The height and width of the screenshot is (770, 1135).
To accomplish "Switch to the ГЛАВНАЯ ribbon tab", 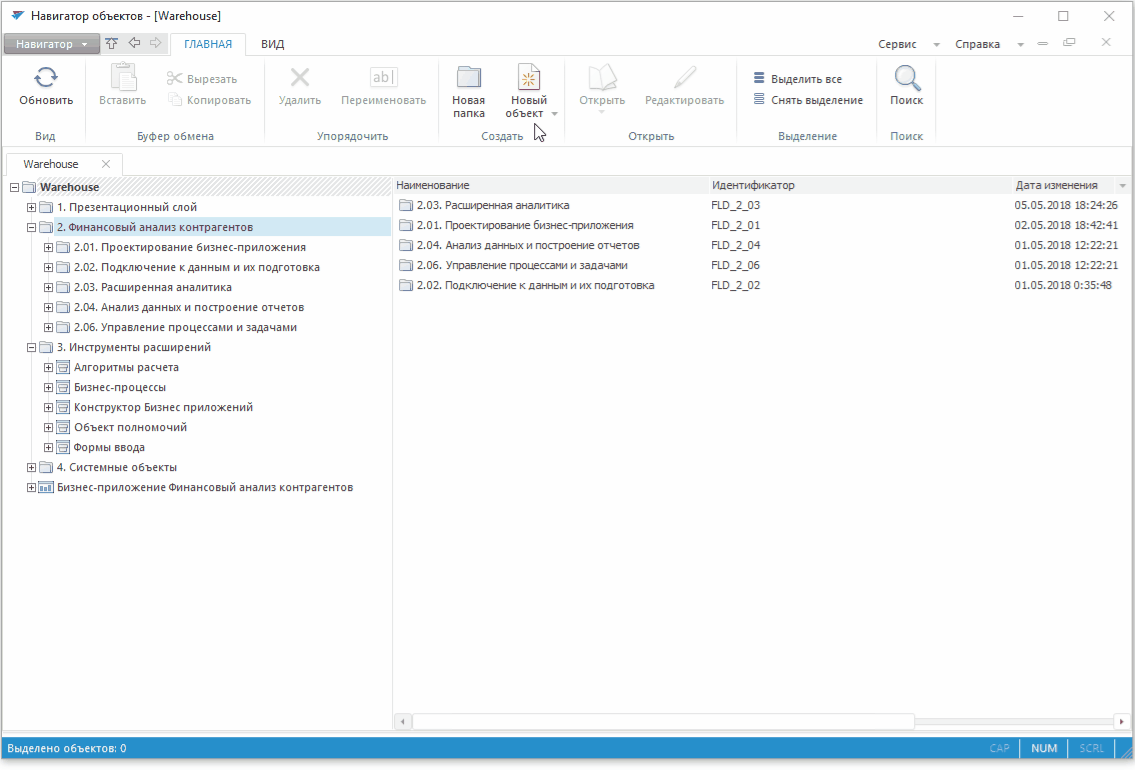I will (208, 44).
